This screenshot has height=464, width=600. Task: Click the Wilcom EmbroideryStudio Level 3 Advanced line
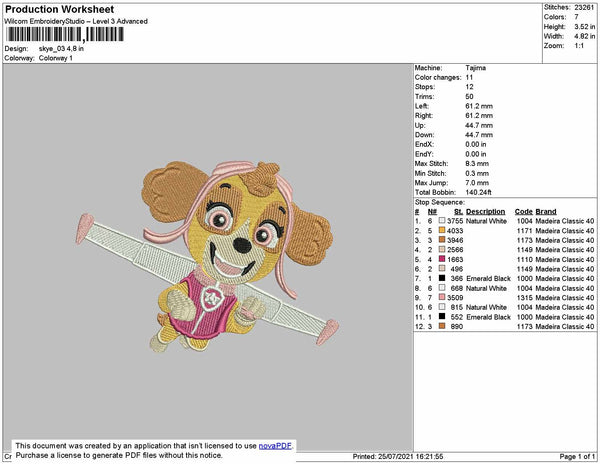76,21
